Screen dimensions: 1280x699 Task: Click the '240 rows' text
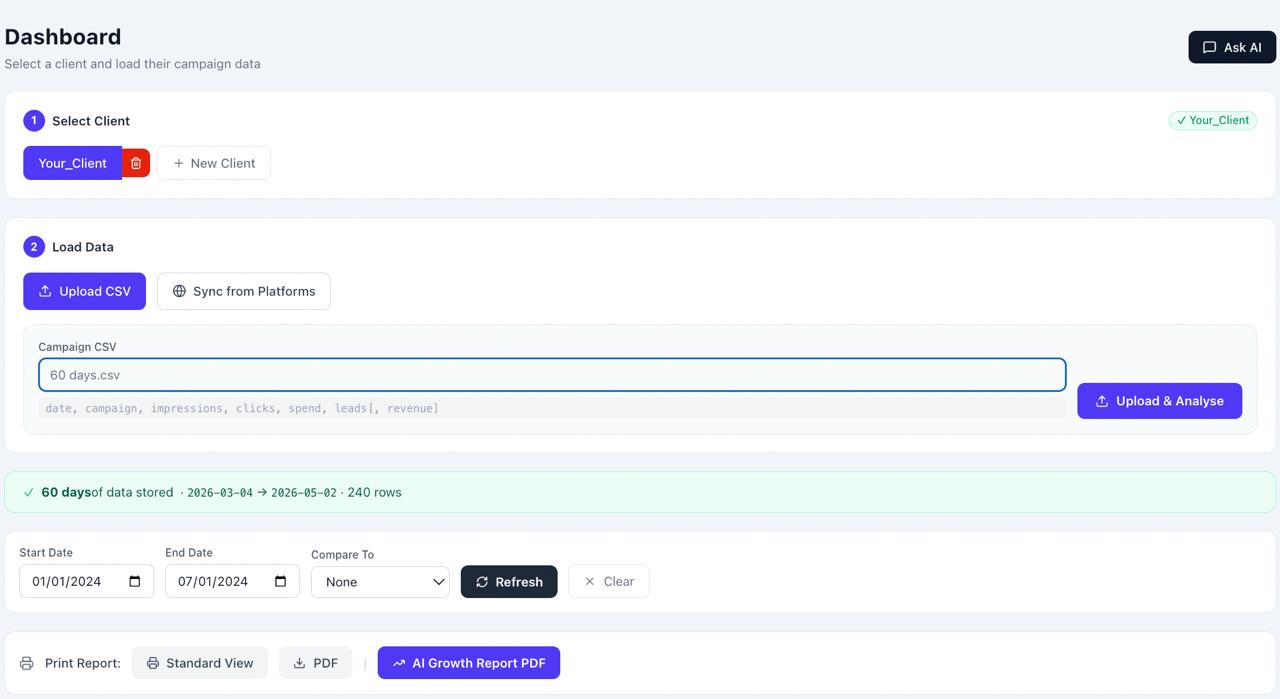pos(374,492)
